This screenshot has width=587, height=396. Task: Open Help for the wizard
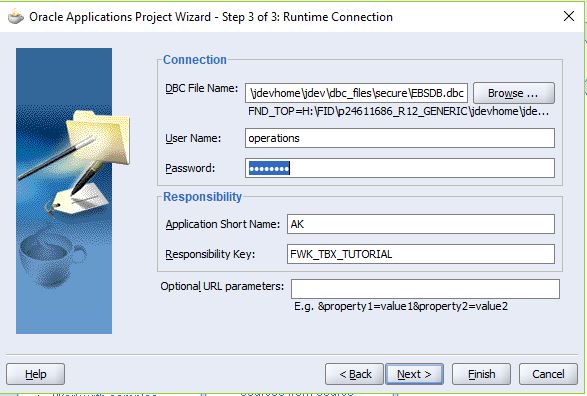pyautogui.click(x=36, y=374)
